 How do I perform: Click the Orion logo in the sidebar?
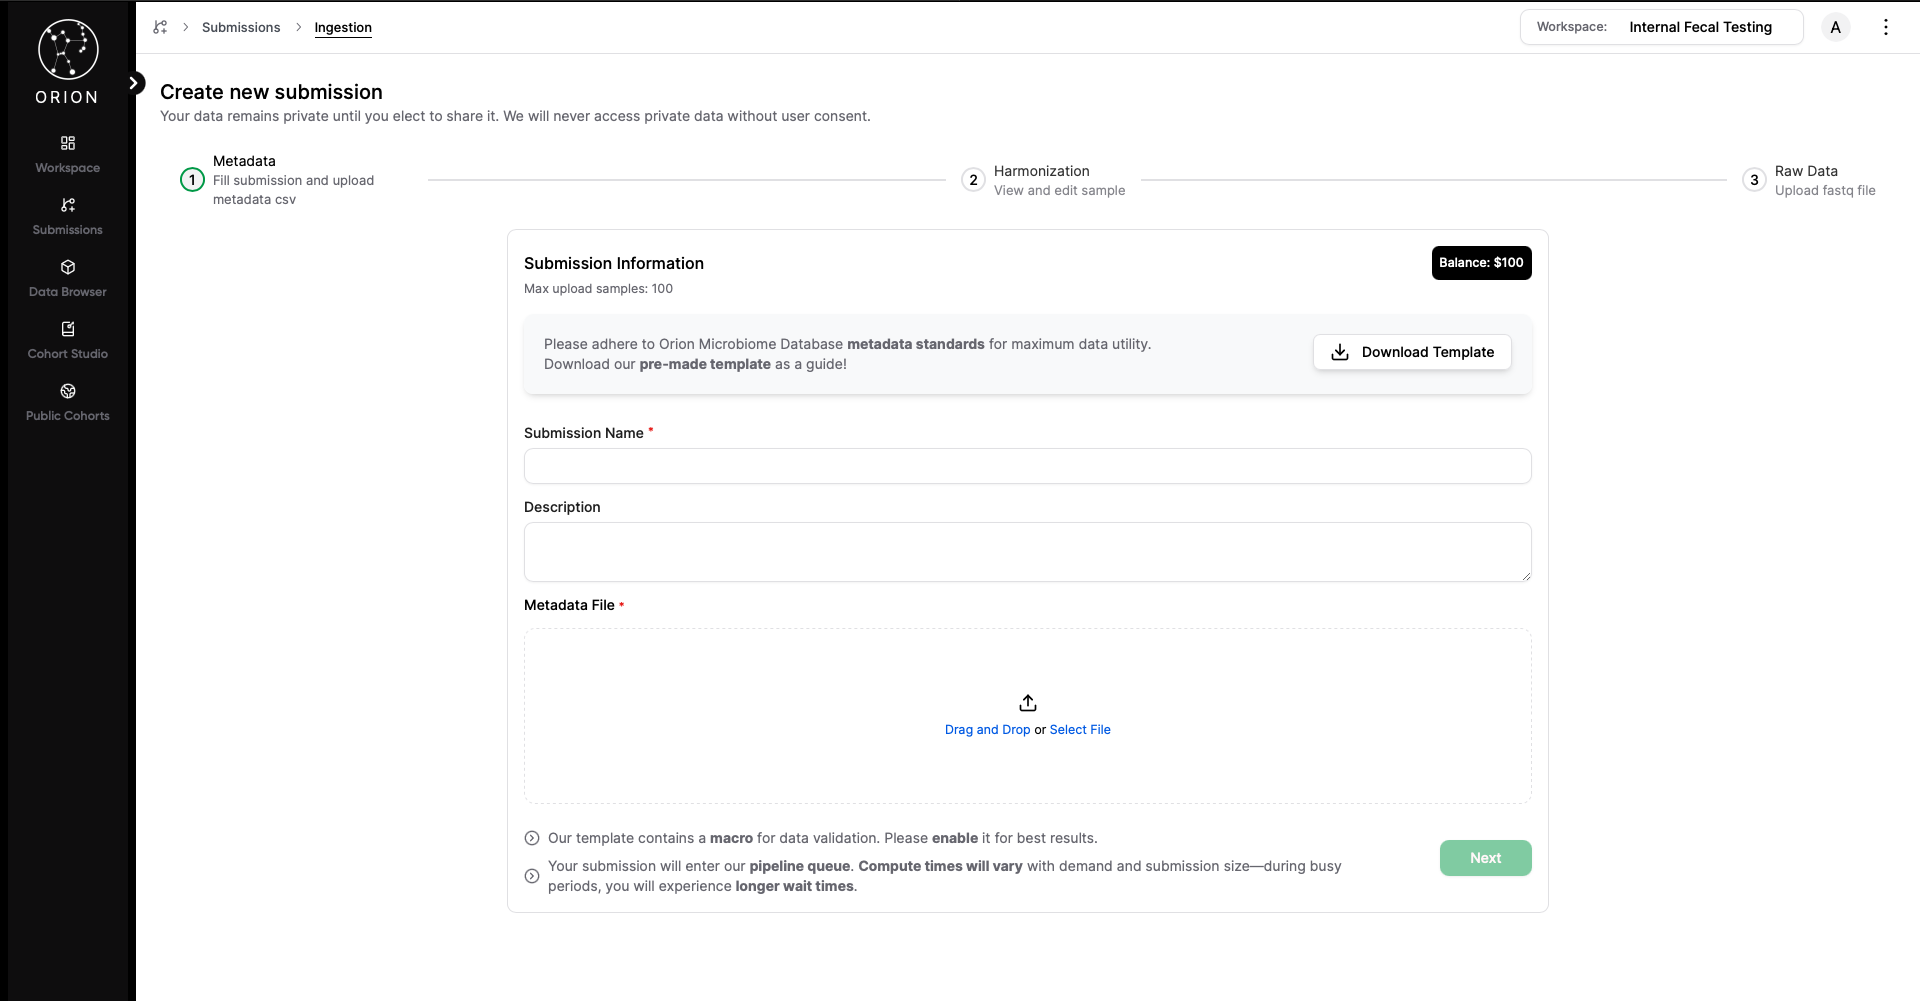67,50
